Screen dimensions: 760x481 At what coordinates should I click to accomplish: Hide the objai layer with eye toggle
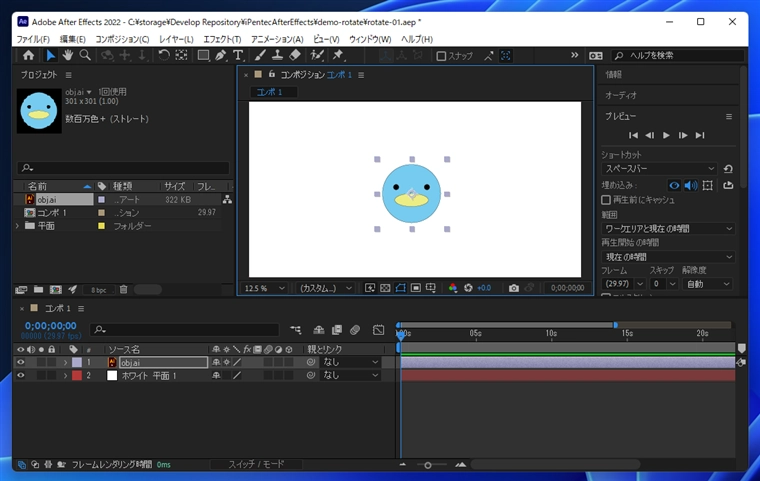click(20, 362)
